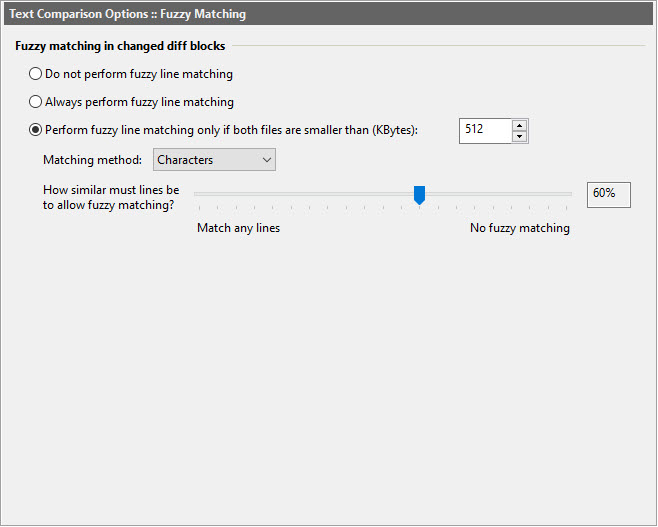The image size is (658, 527).
Task: Increase KBytes with the up spinner arrow
Action: [519, 125]
